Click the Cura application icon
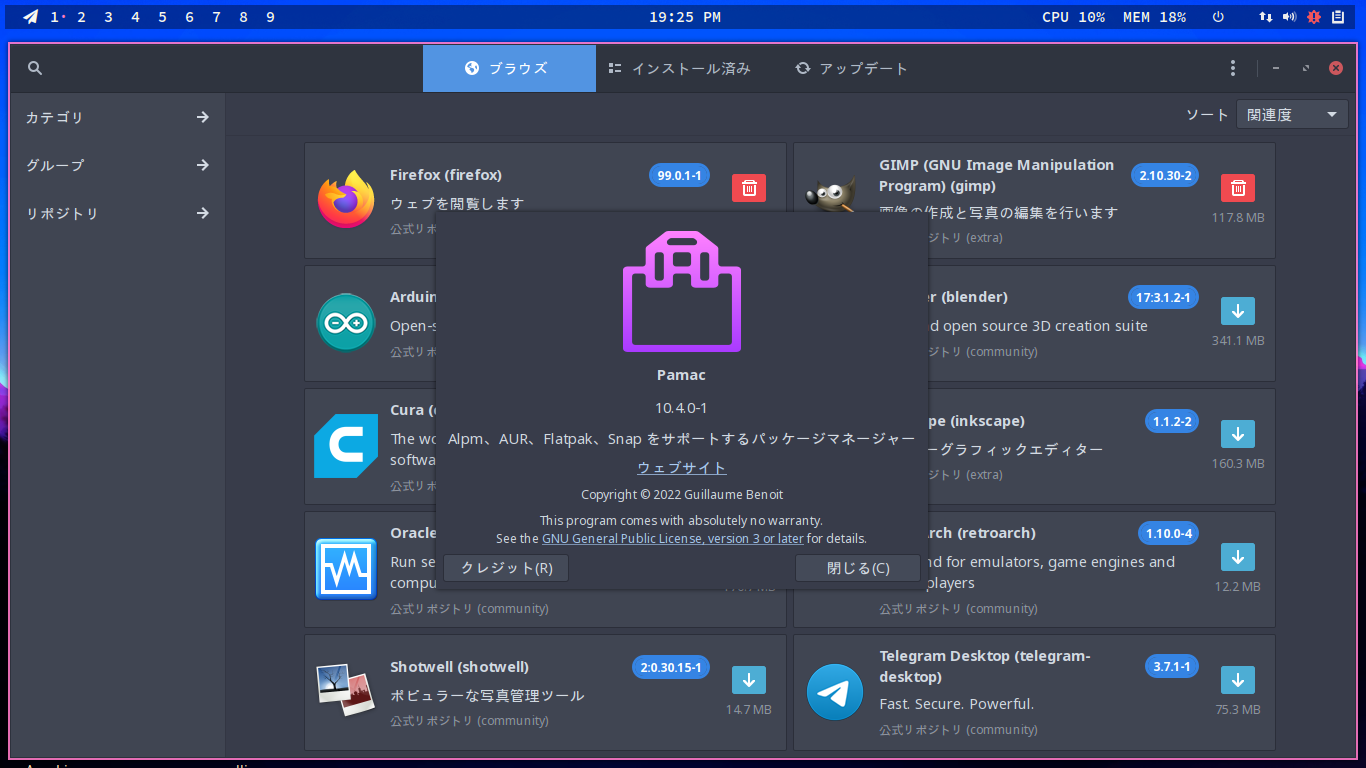The image size is (1366, 768). pyautogui.click(x=346, y=446)
